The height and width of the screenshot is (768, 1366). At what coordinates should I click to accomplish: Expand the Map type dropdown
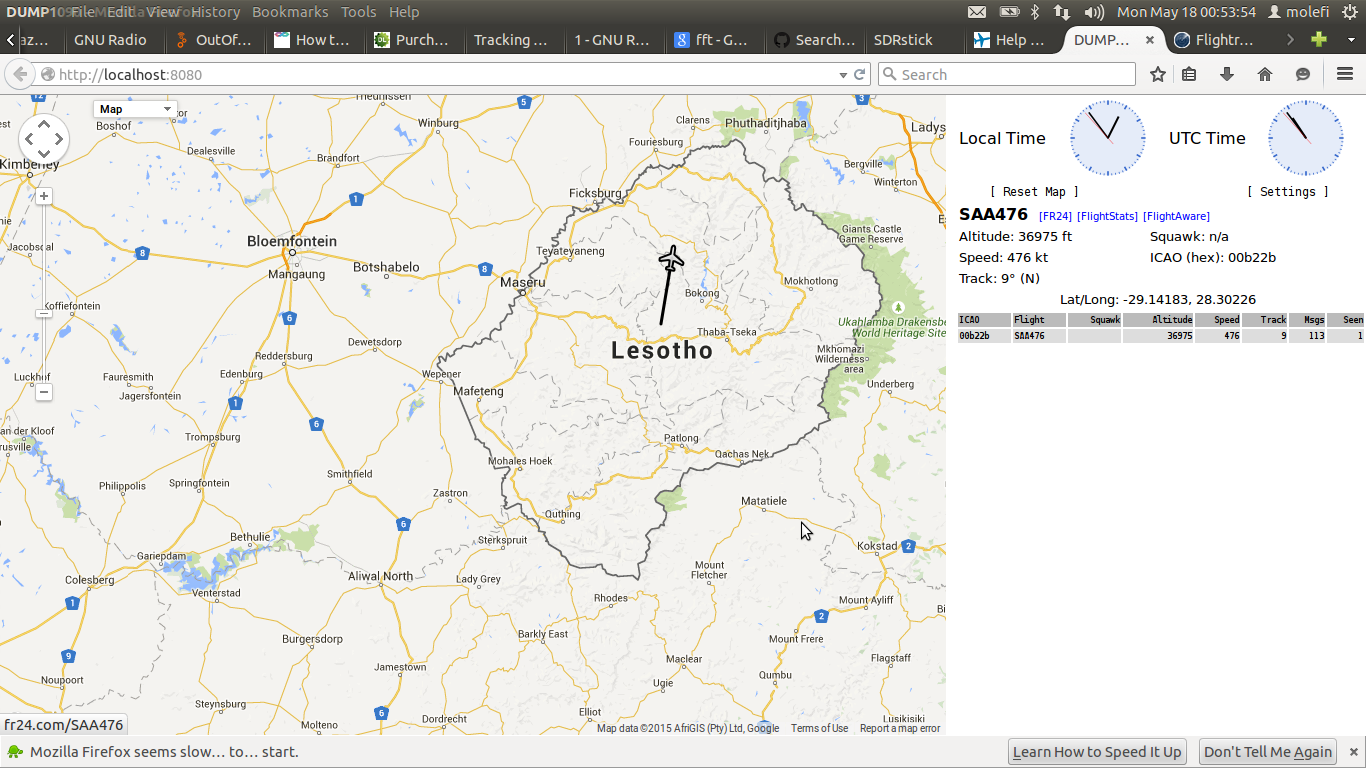tap(135, 109)
